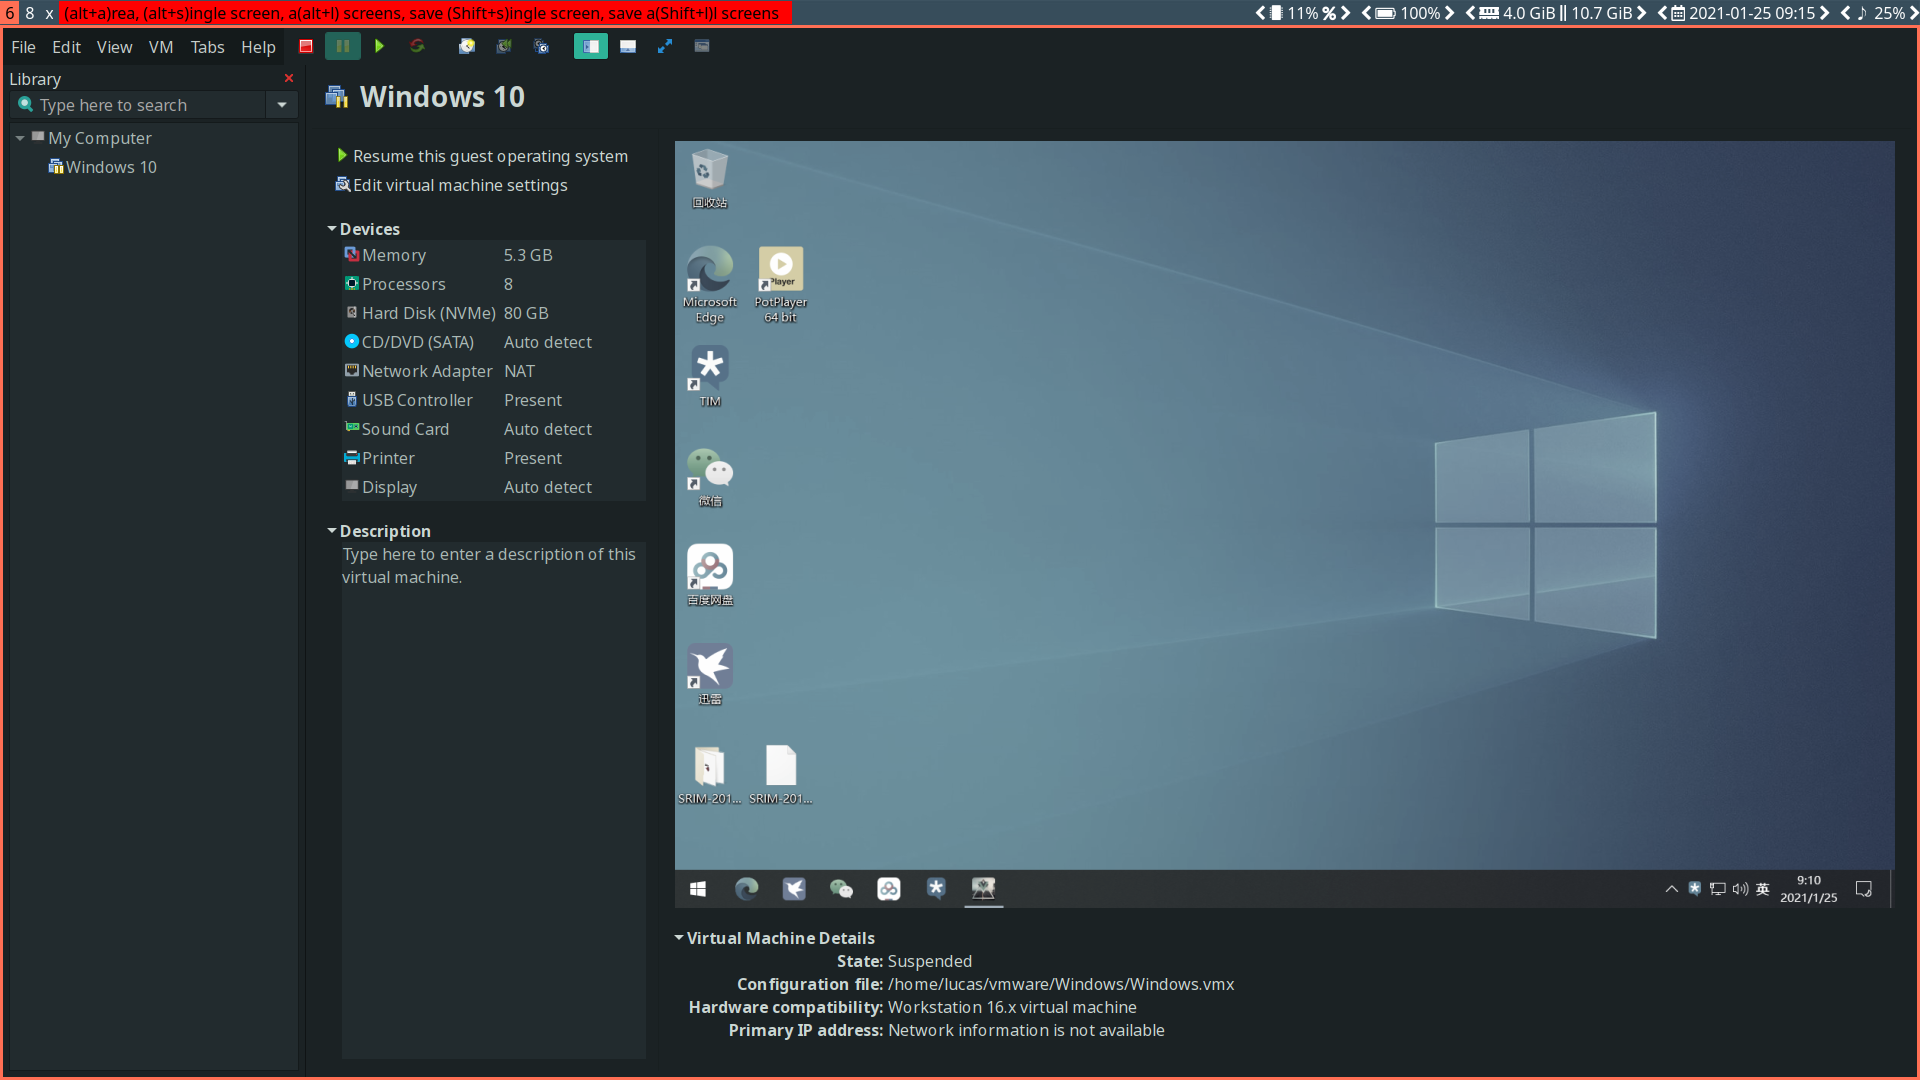Collapse the Virtual Machine Details section
Viewport: 1920px width, 1080px height.
[679, 938]
